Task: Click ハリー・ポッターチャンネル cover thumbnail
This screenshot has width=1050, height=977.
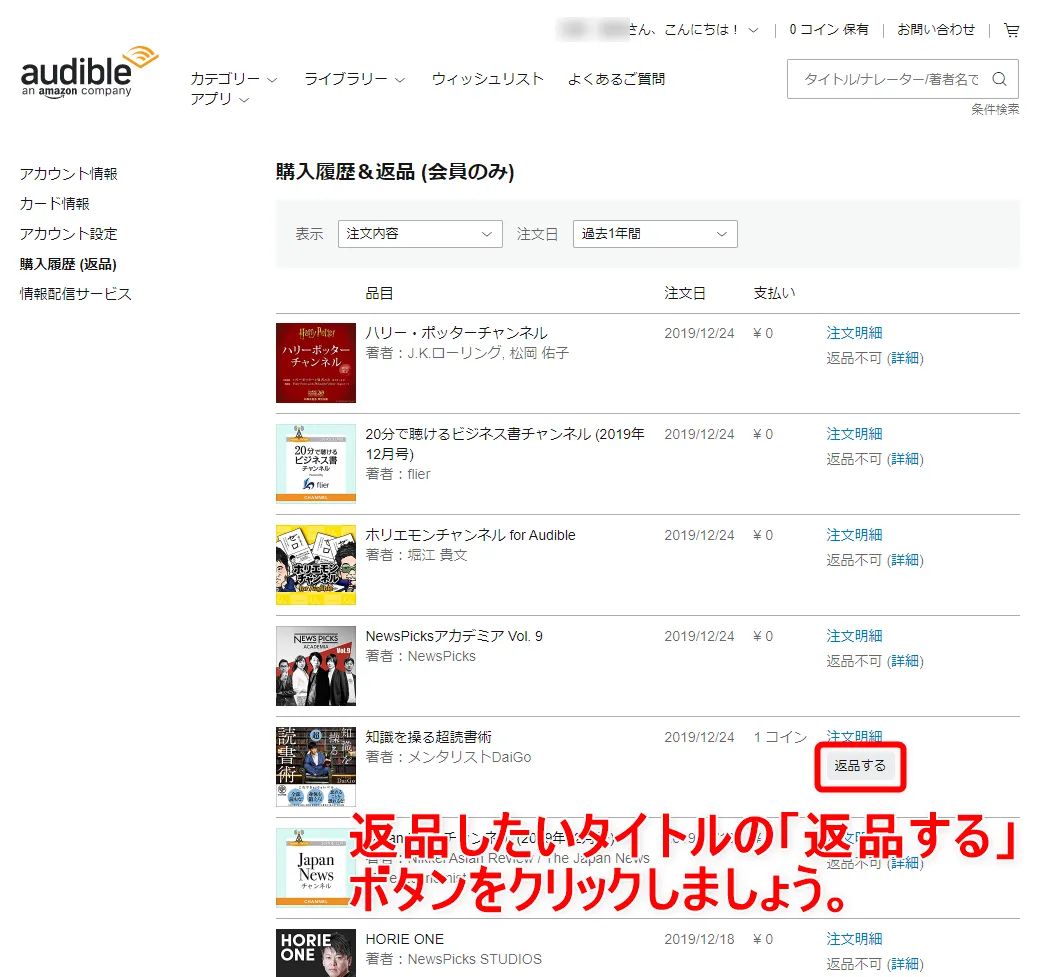Action: pyautogui.click(x=316, y=363)
